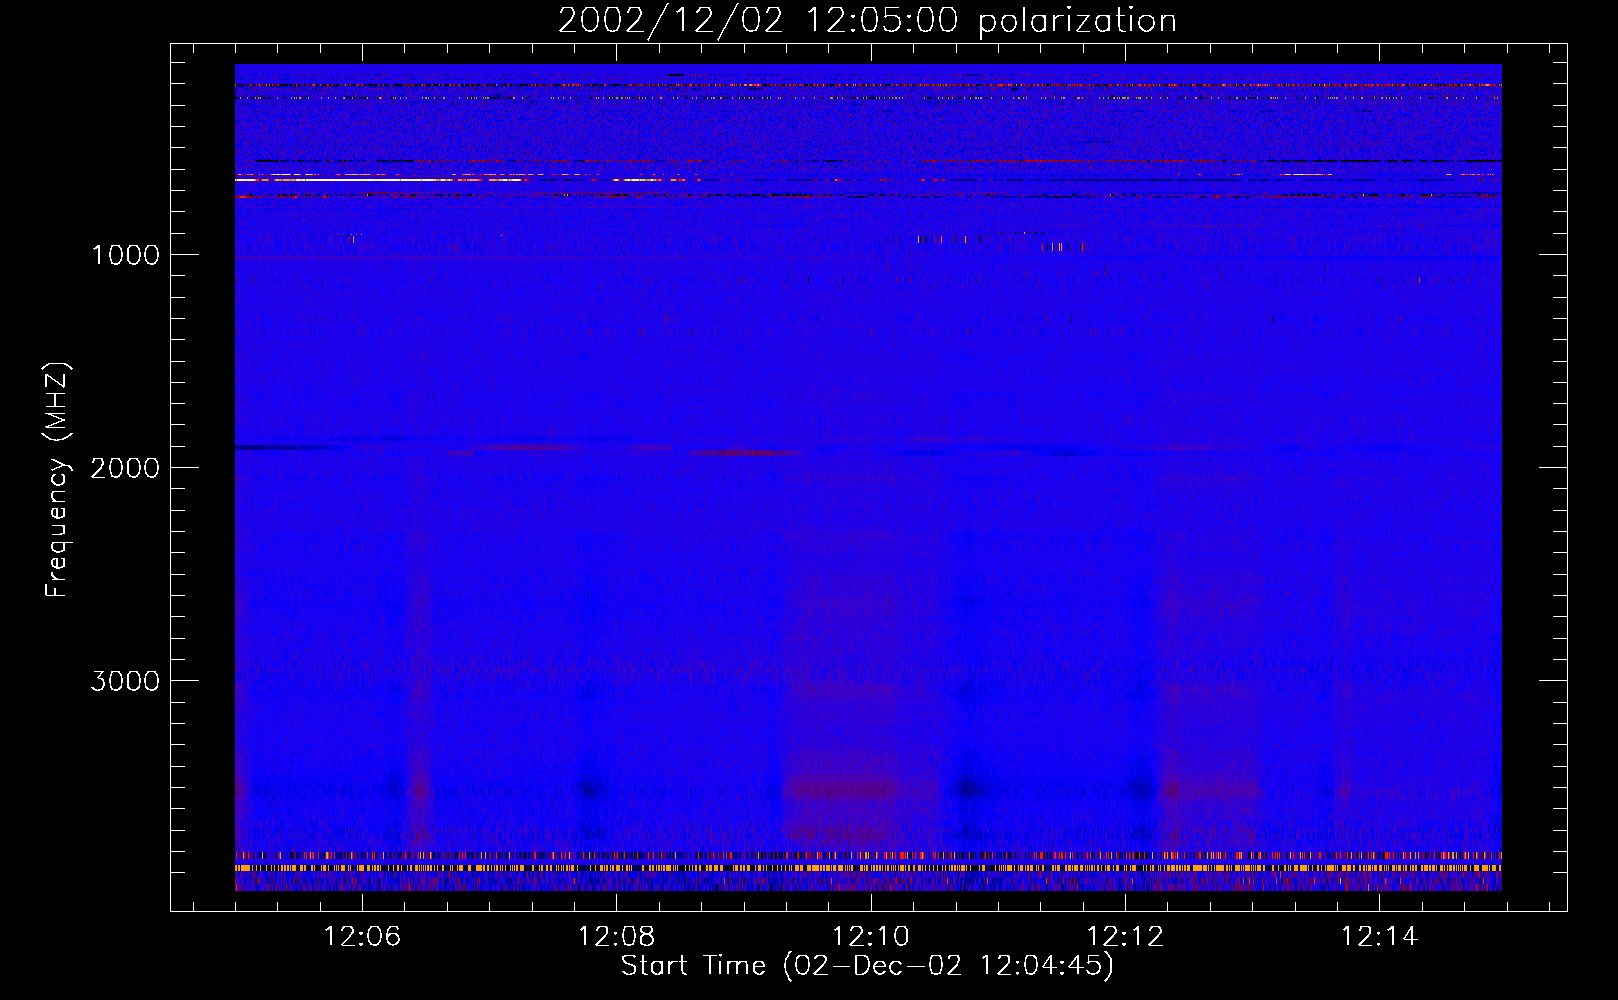Click the 1000 frequency tick label

[x=125, y=255]
